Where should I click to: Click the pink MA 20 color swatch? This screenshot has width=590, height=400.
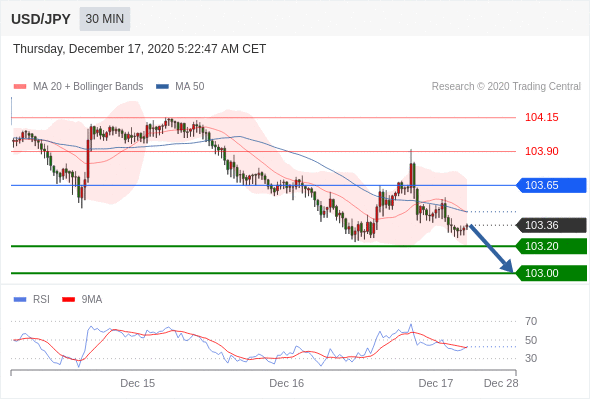tap(20, 87)
